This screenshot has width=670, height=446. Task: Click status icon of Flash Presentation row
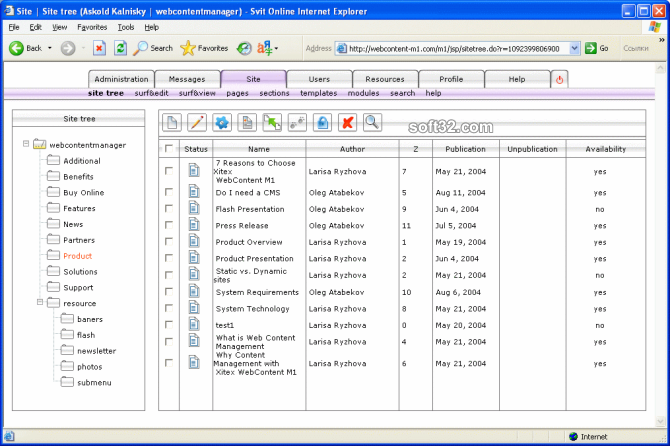(x=194, y=208)
